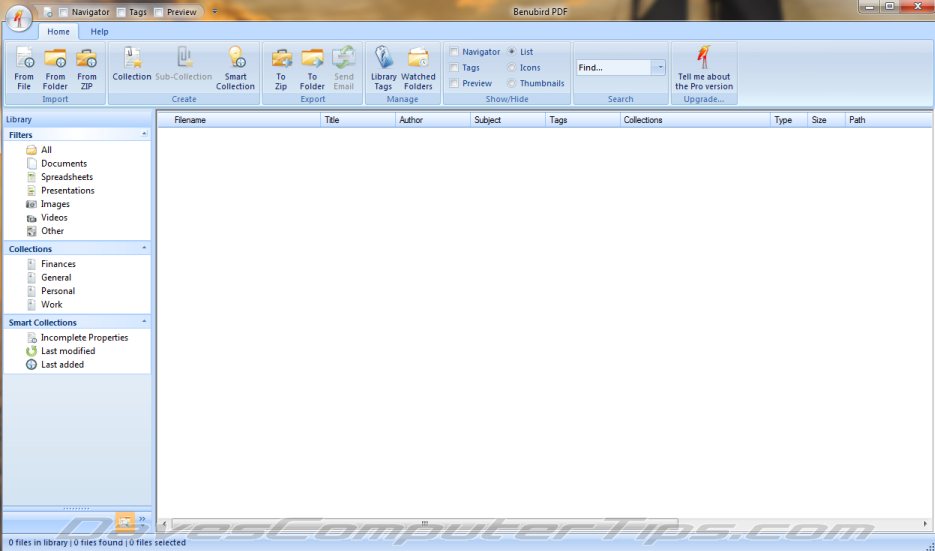Toggle the Navigator checkbox in Show/Hide group
Viewport: 935px width, 551px height.
click(x=454, y=52)
